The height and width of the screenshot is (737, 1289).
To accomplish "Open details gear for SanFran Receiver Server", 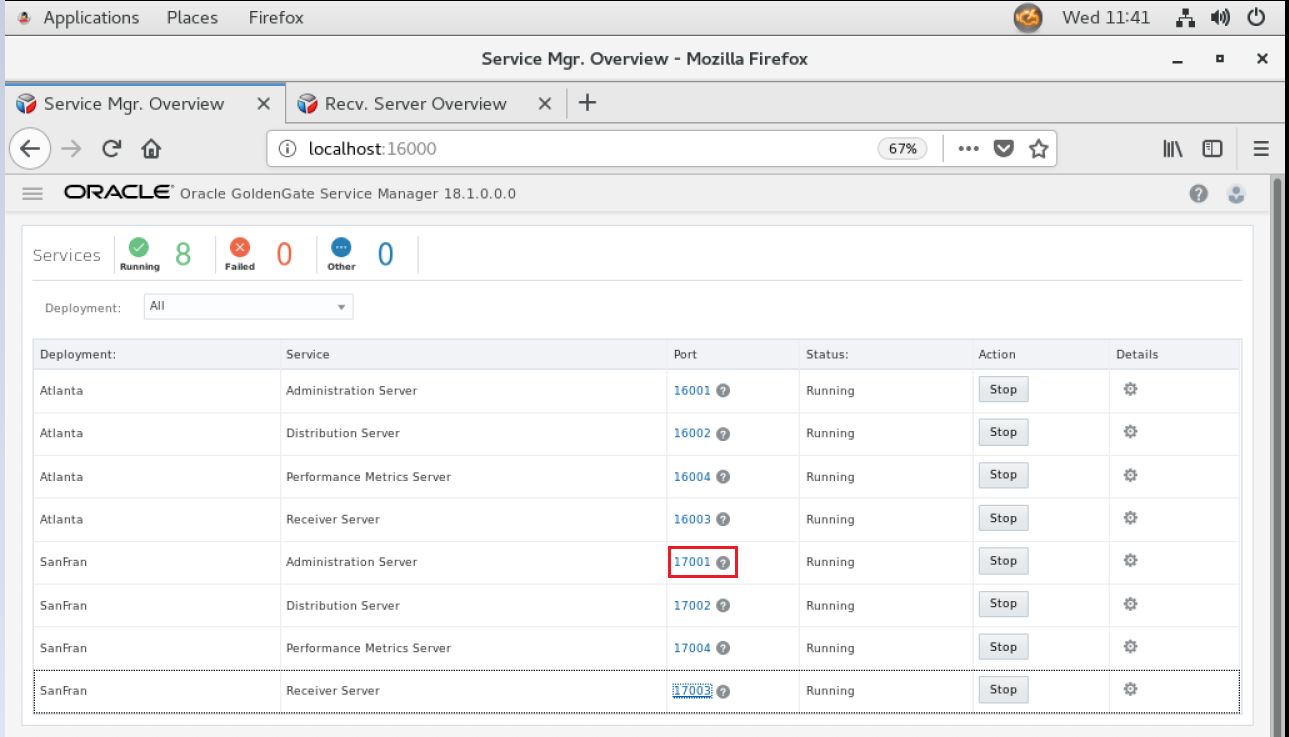I will [x=1131, y=690].
